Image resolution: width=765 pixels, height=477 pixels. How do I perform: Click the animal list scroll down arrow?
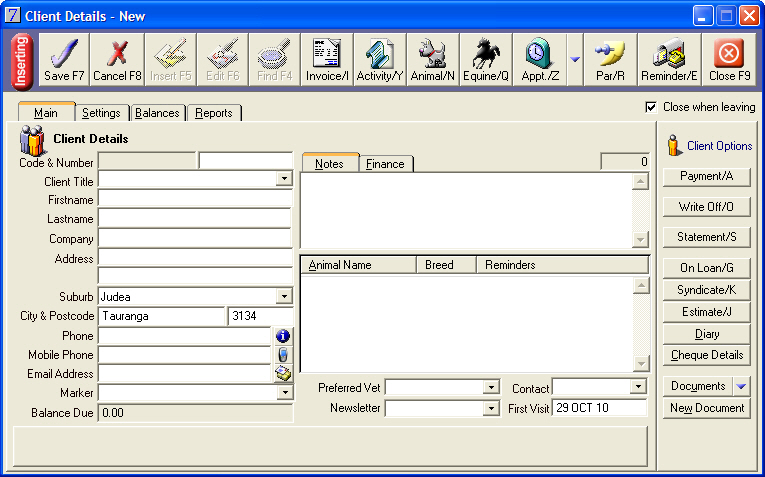tap(641, 363)
